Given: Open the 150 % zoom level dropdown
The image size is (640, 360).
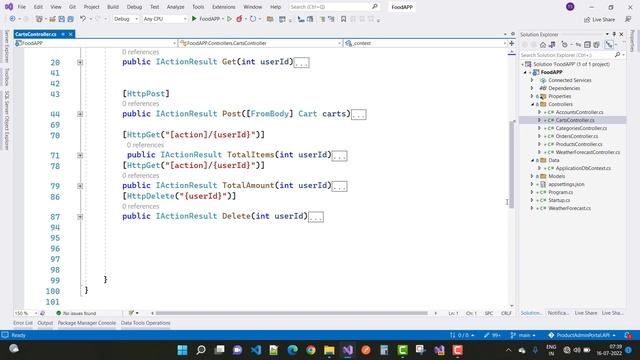Looking at the screenshot, I should tap(26, 313).
